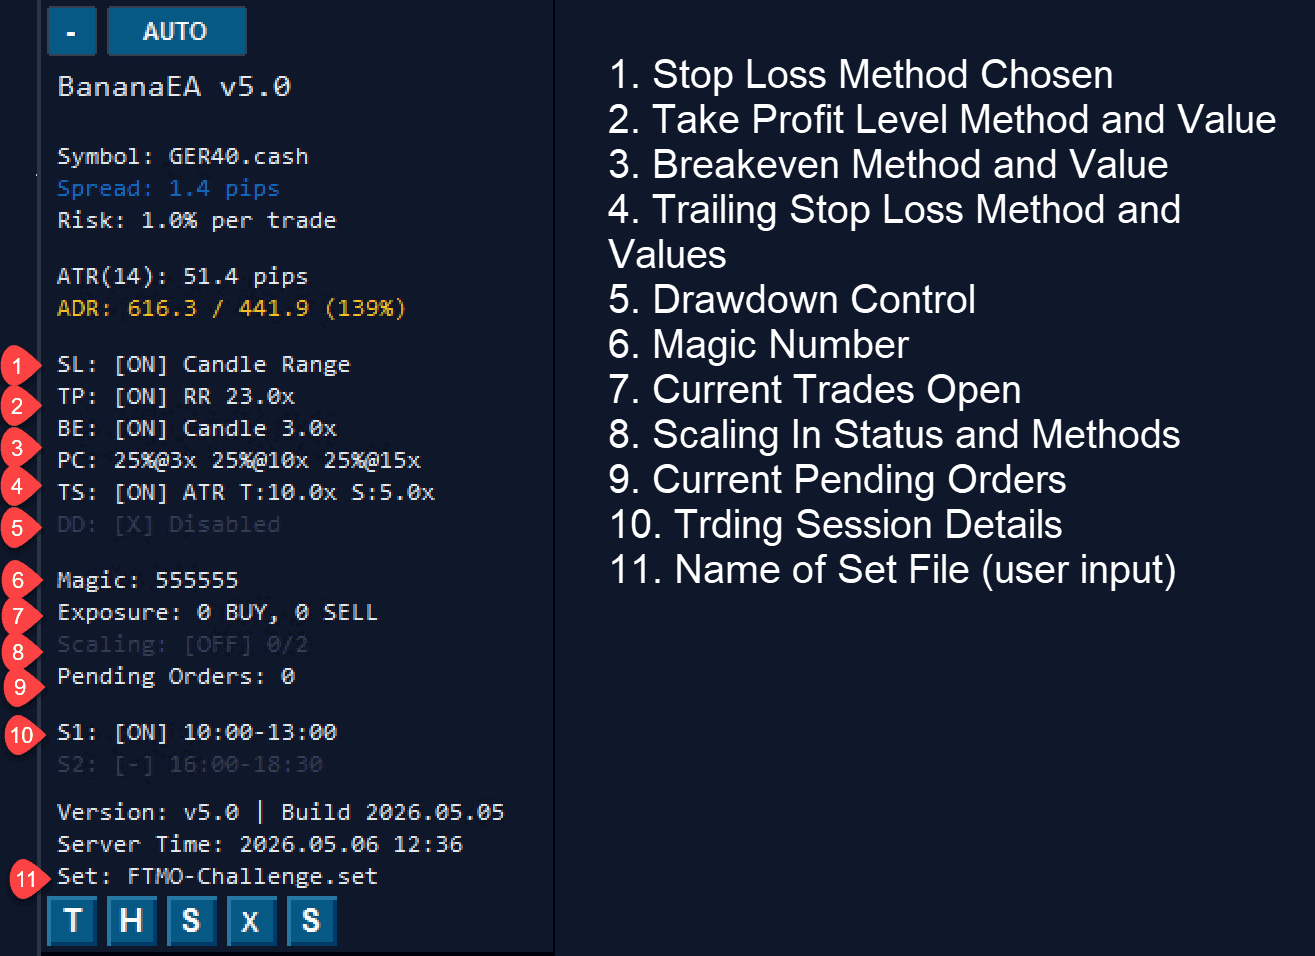The width and height of the screenshot is (1315, 956).
Task: Click legend item 'Take Profit Level Method and Value'
Action: coord(942,120)
